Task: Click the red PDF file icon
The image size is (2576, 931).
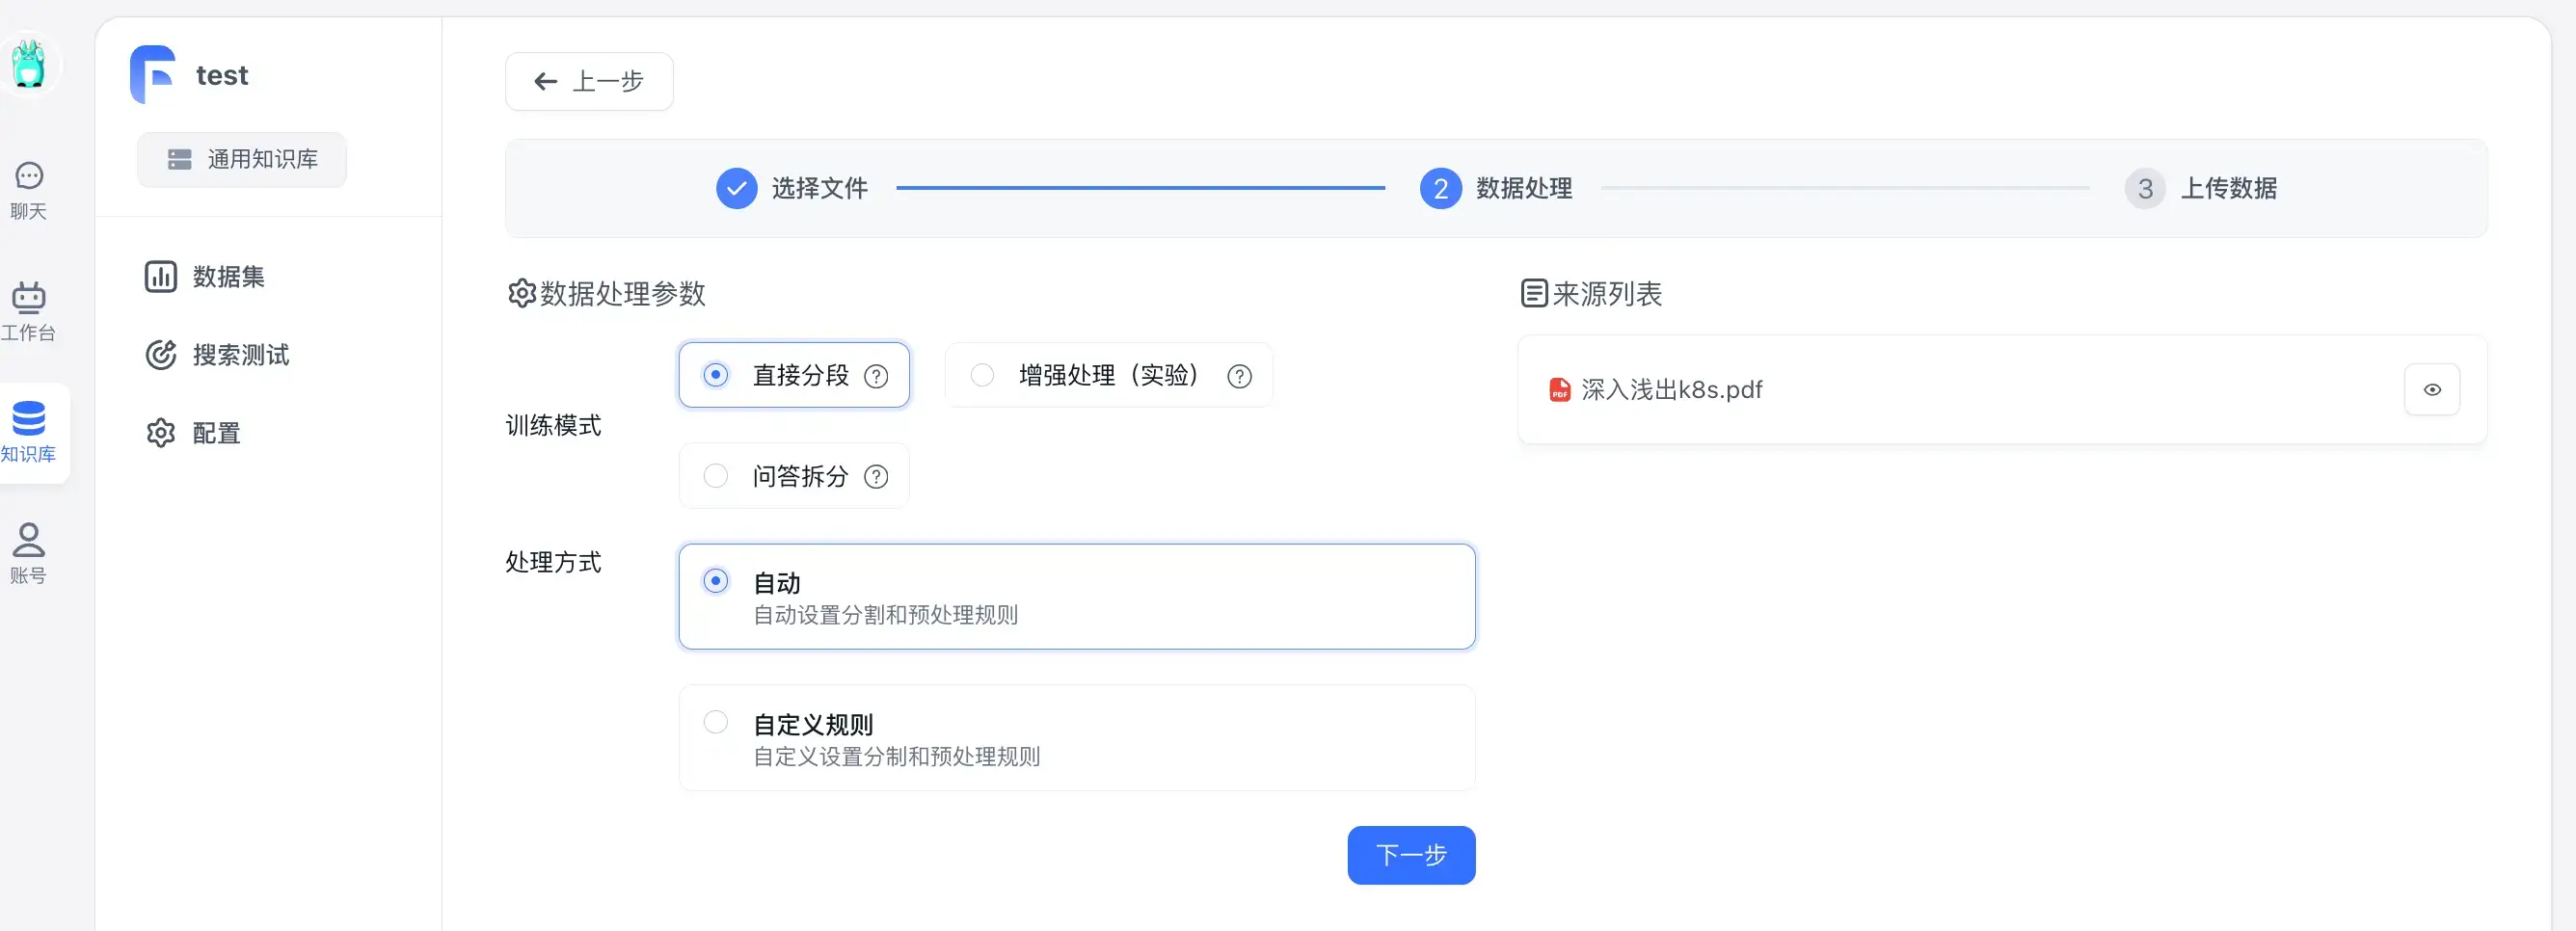Action: 1559,390
